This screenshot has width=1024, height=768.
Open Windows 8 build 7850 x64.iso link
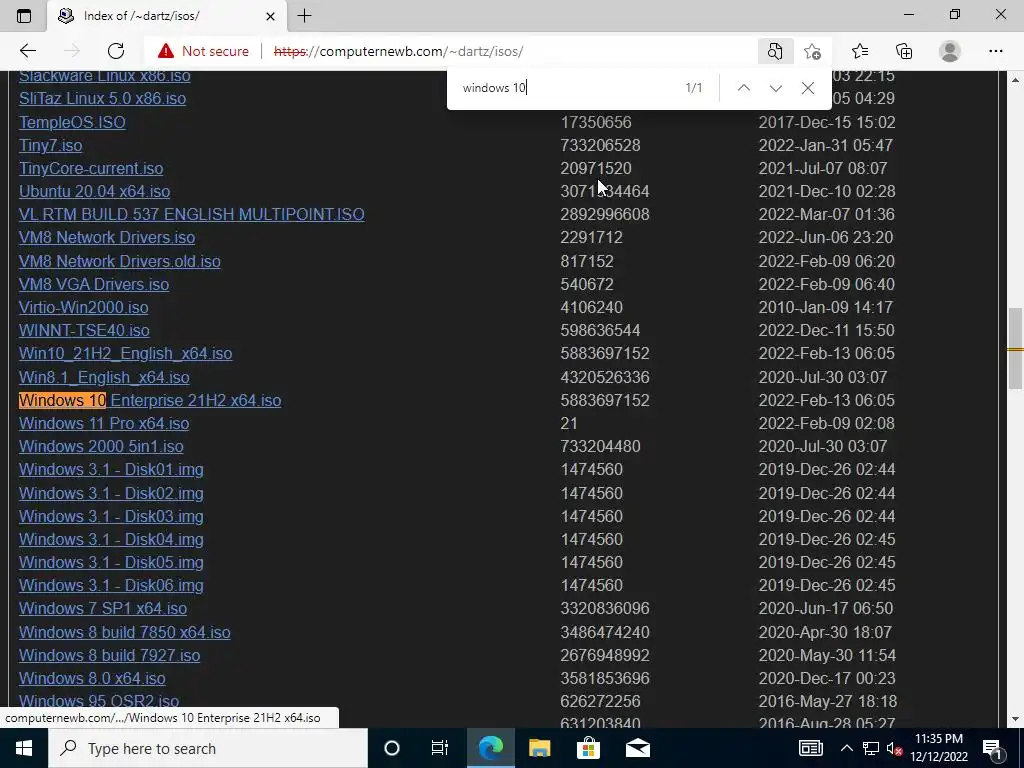(x=124, y=632)
